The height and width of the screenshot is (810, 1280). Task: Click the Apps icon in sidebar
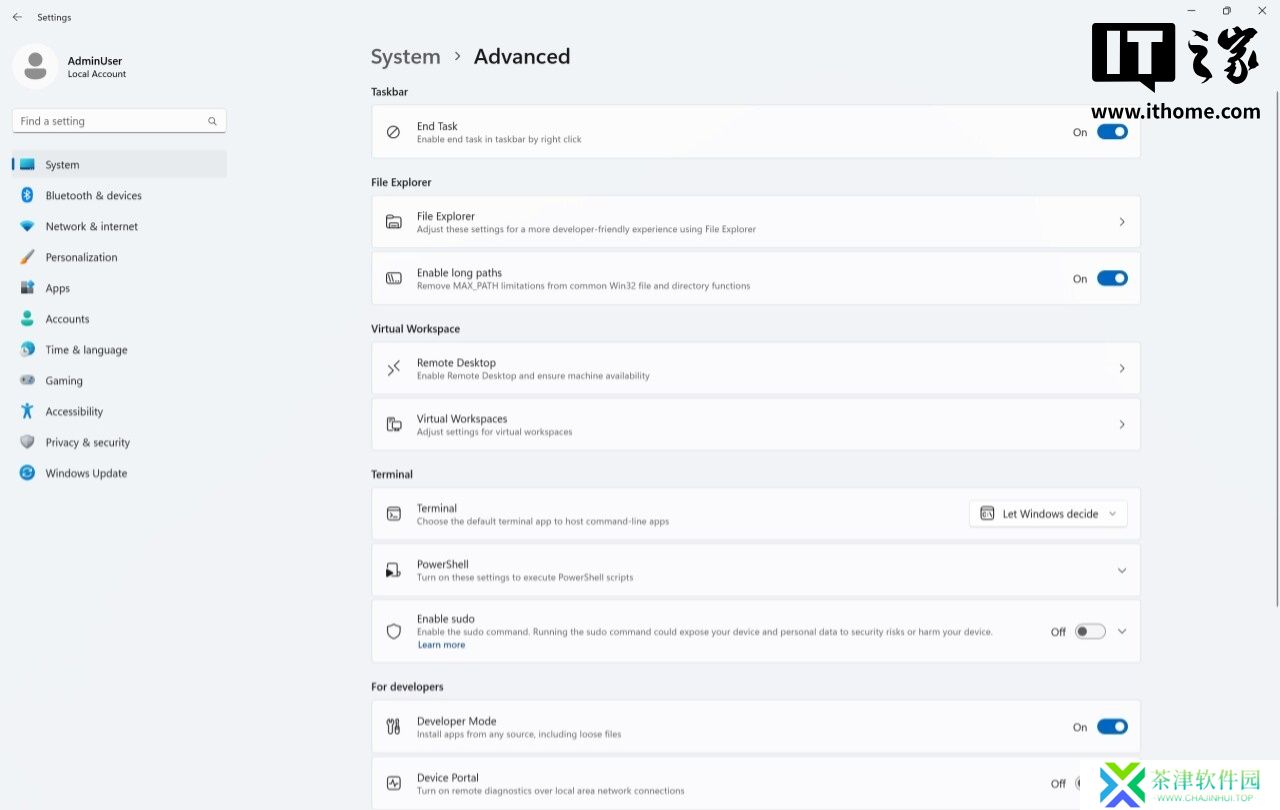pyautogui.click(x=27, y=288)
